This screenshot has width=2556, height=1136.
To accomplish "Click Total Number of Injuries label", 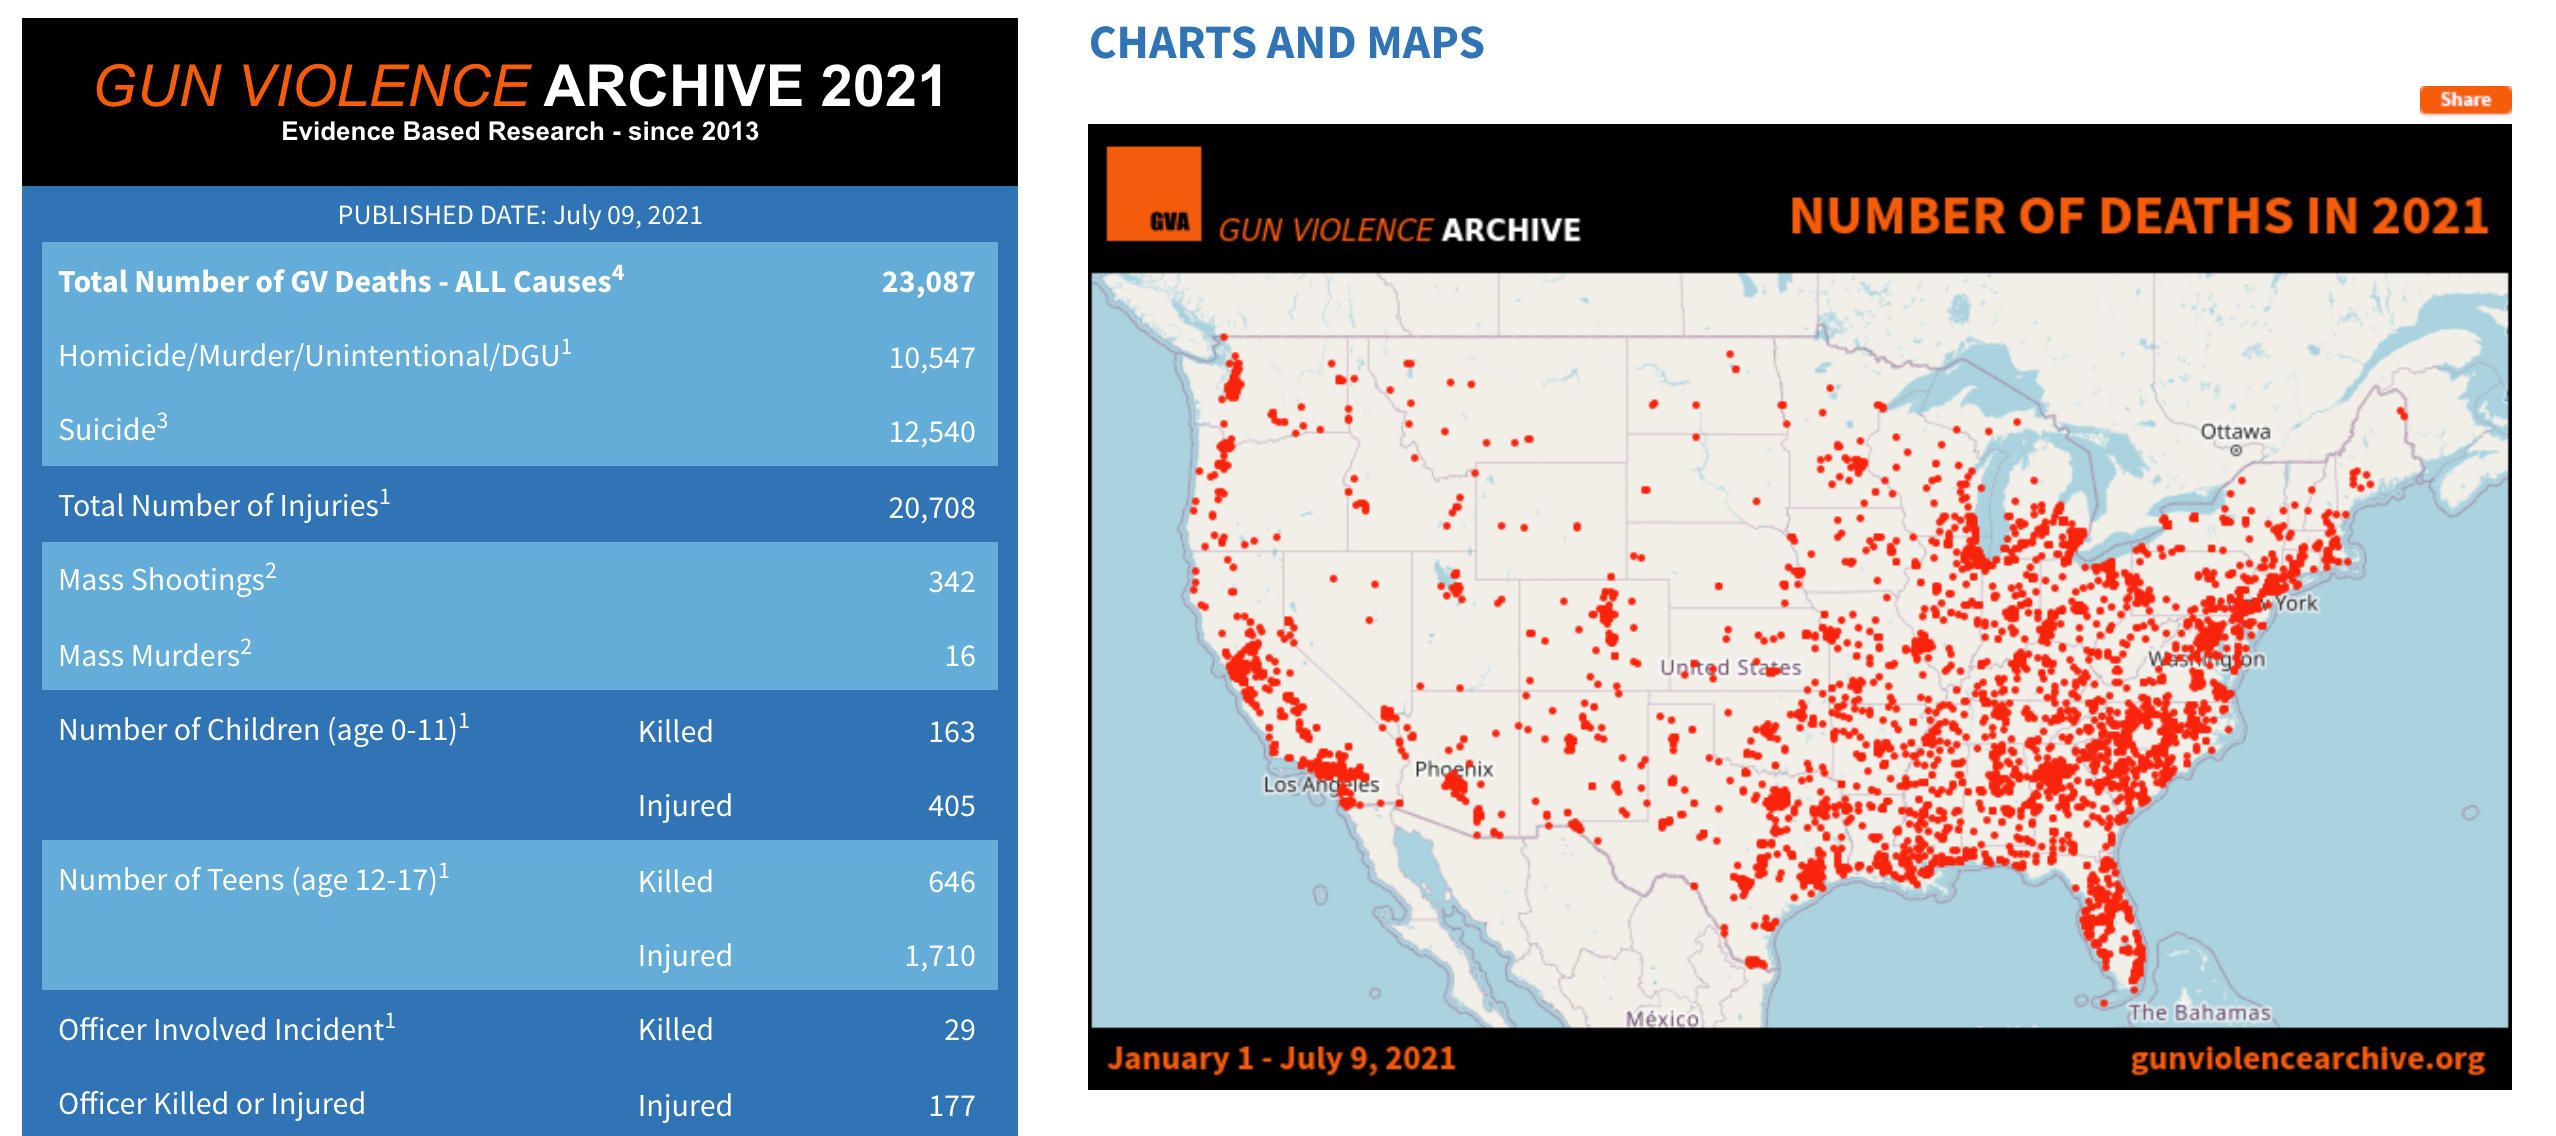I will point(224,505).
